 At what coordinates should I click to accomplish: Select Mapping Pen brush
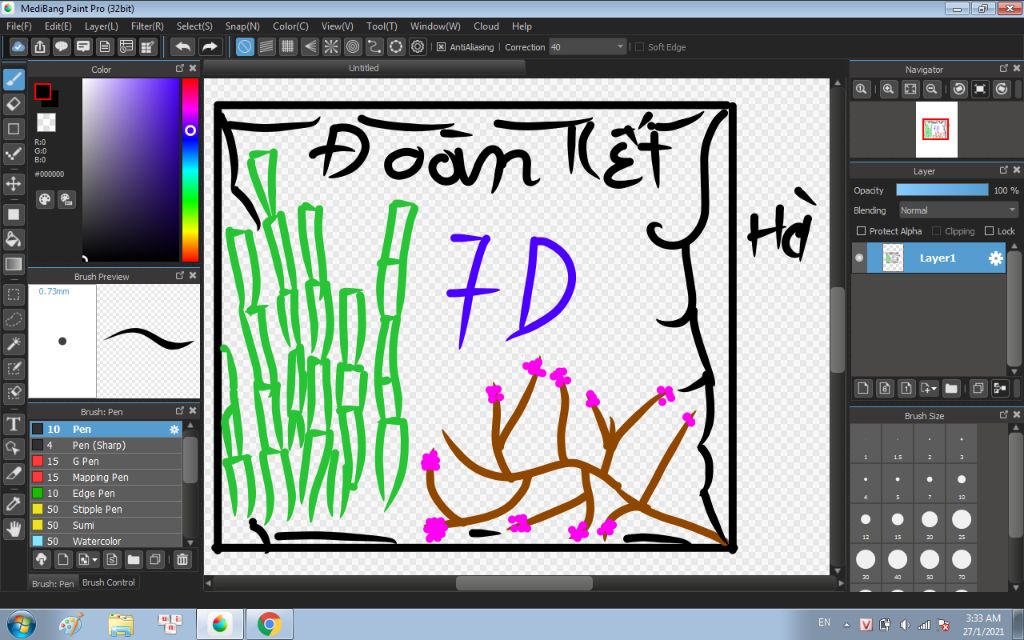(106, 477)
